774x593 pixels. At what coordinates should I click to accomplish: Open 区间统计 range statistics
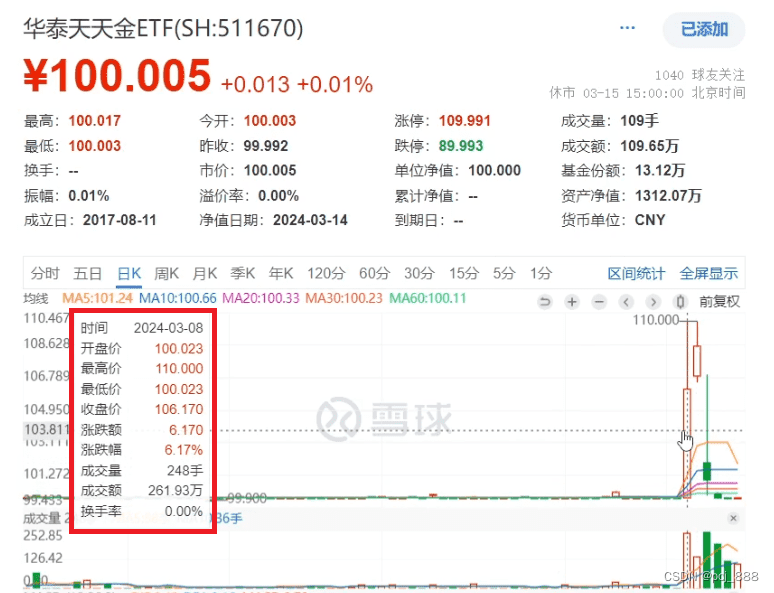click(x=636, y=273)
